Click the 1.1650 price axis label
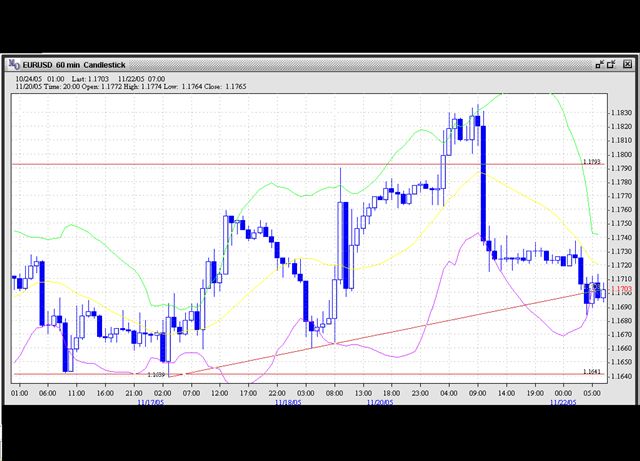This screenshot has height=461, width=640. click(x=620, y=362)
